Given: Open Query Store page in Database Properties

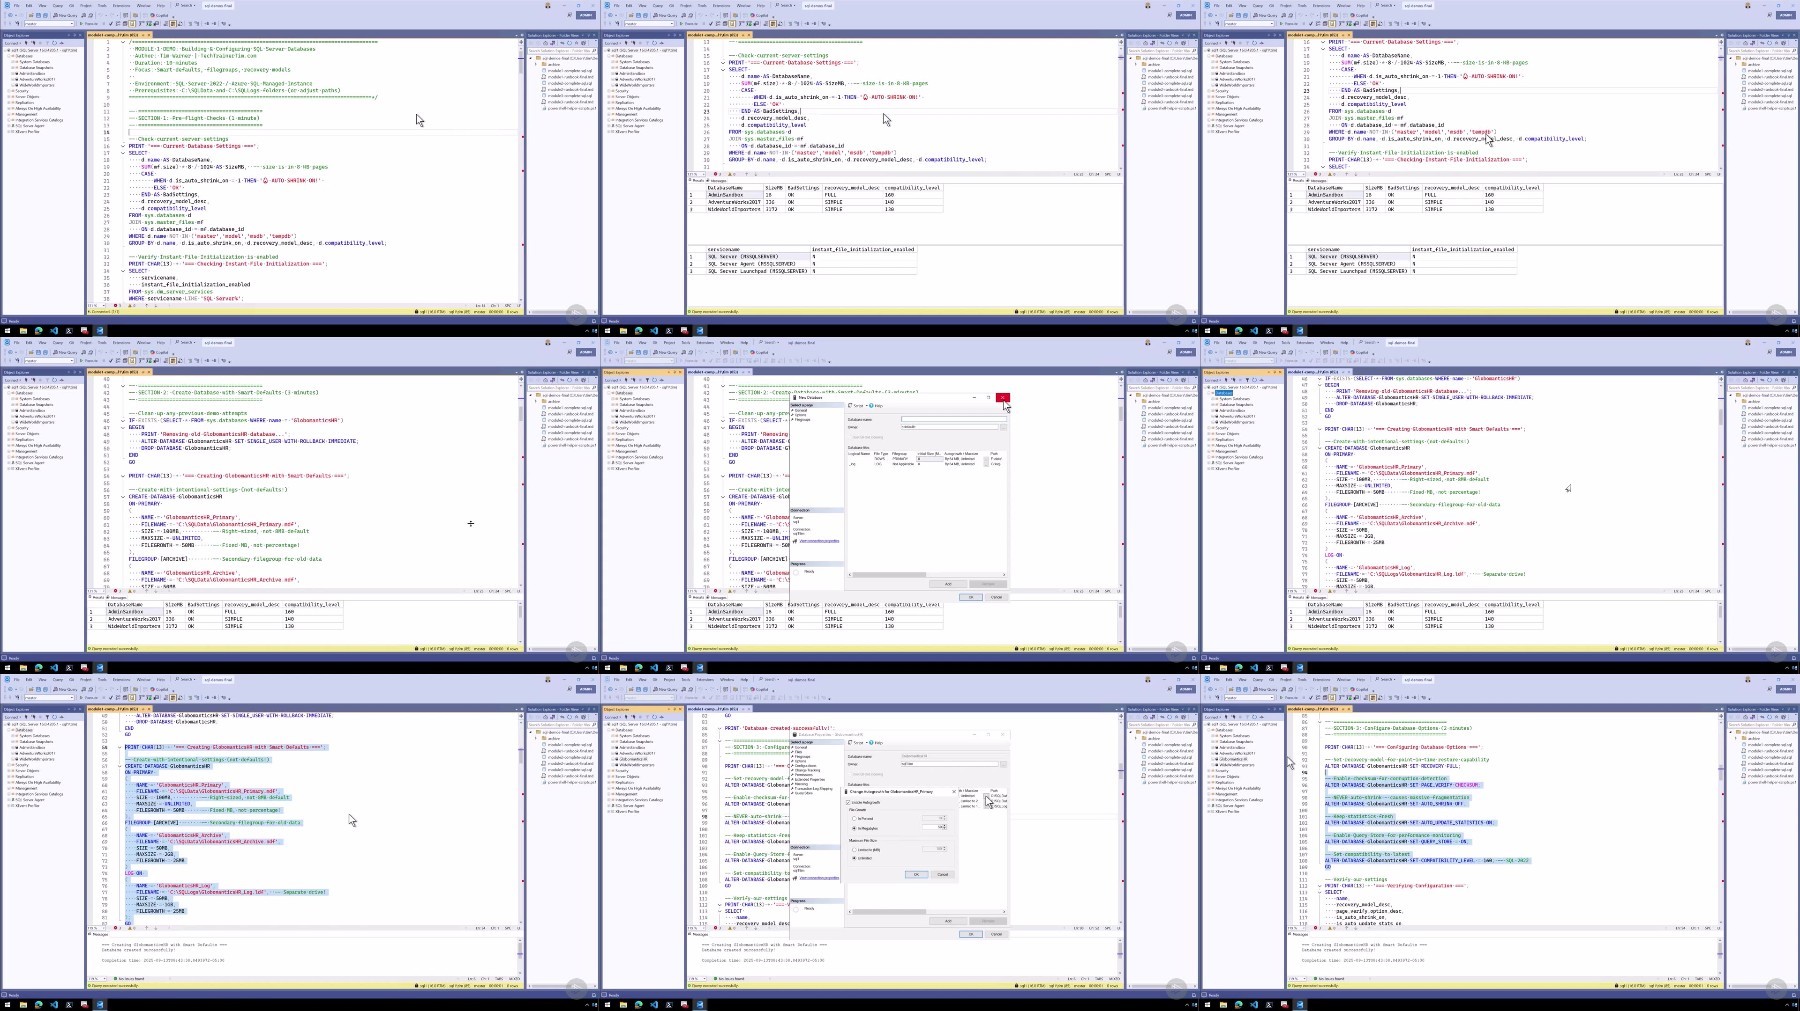Looking at the screenshot, I should pos(804,793).
